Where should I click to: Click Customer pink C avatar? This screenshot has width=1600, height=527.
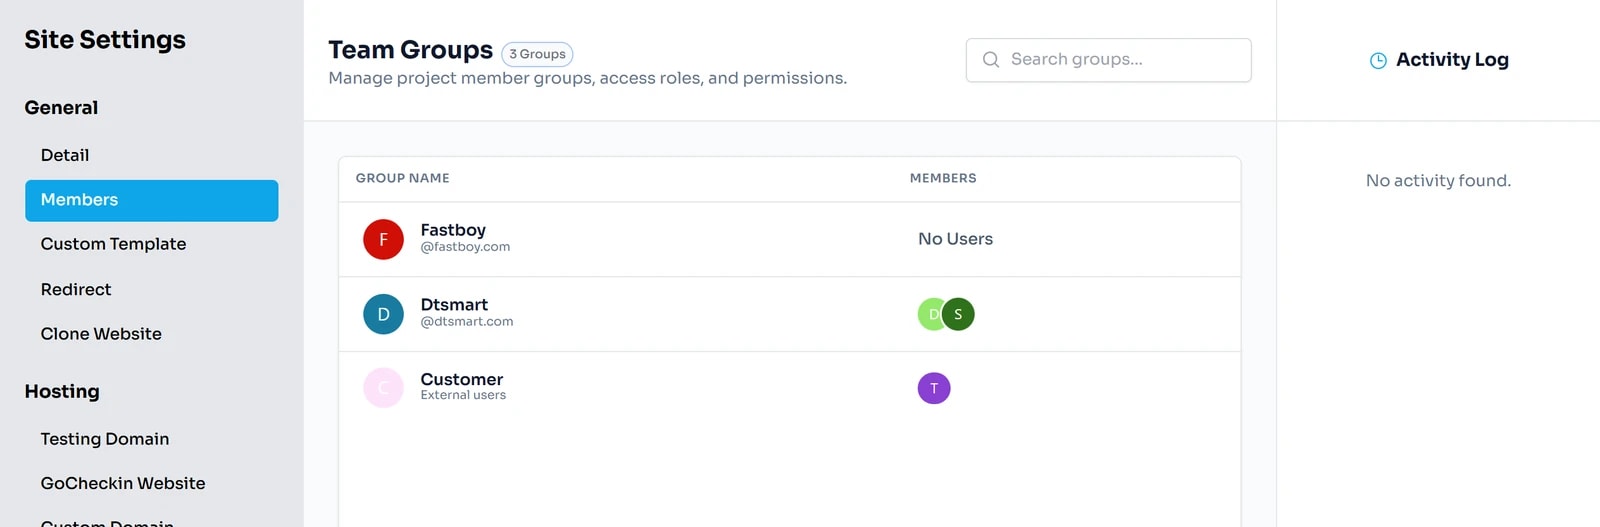point(383,388)
